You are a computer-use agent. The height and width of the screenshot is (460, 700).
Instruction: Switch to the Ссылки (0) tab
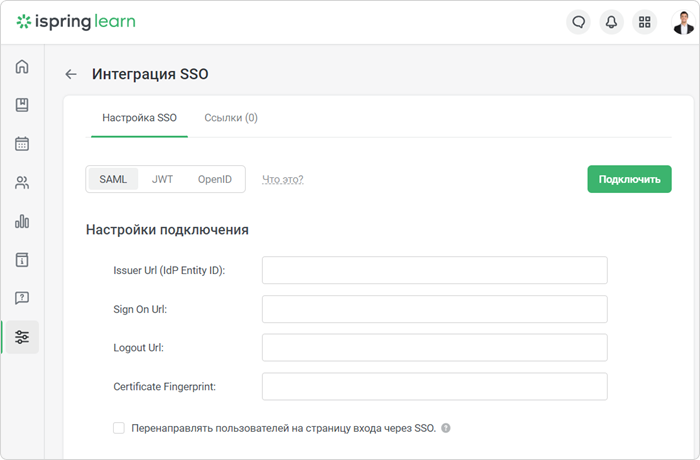click(x=231, y=118)
